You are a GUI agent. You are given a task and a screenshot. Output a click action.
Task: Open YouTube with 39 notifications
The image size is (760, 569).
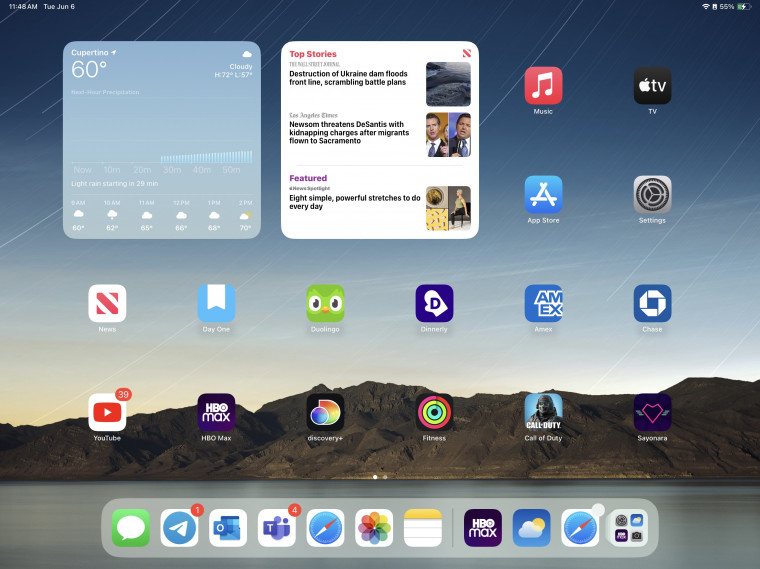[x=107, y=412]
